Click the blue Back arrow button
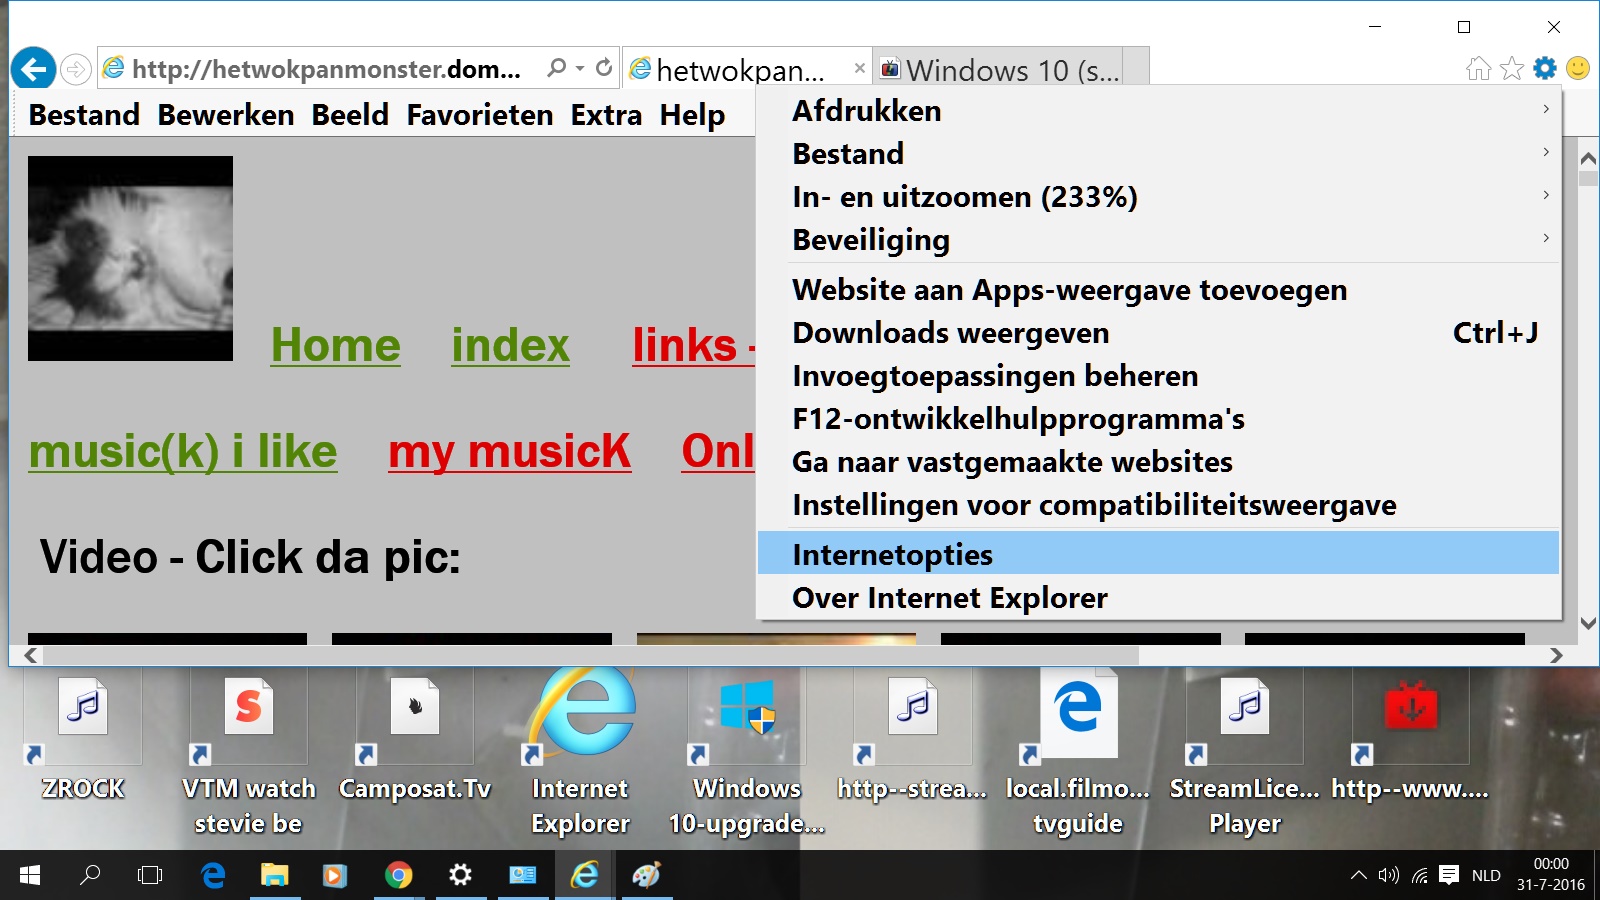 click(x=34, y=69)
